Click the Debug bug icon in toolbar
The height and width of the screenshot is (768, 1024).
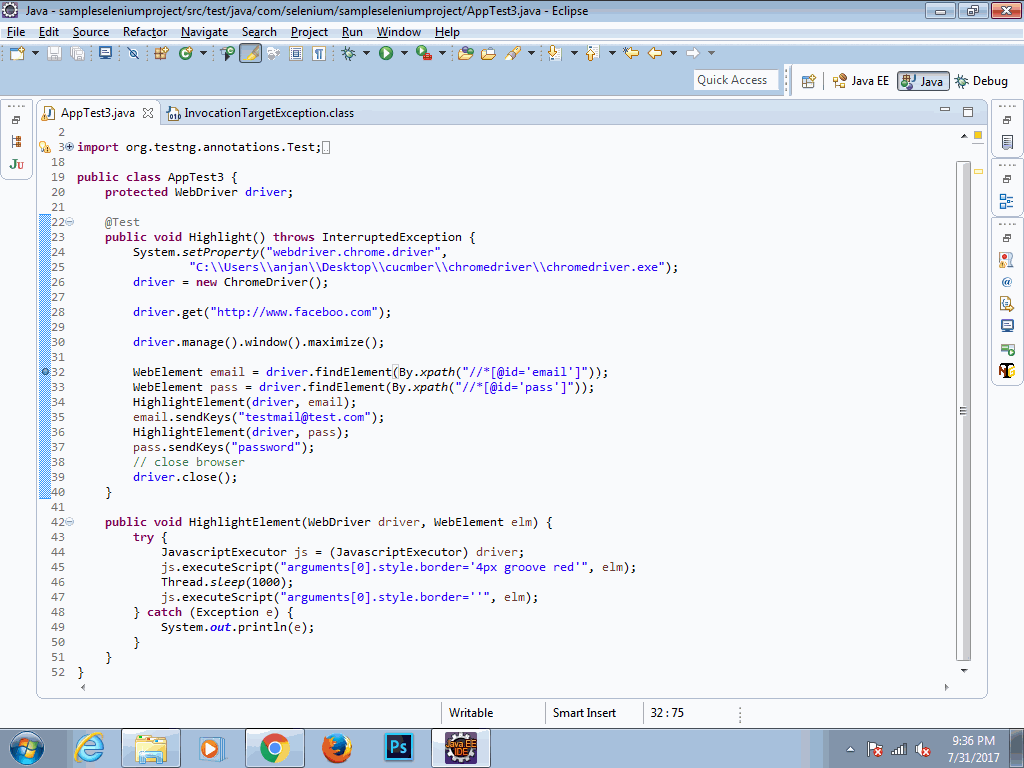pos(348,54)
